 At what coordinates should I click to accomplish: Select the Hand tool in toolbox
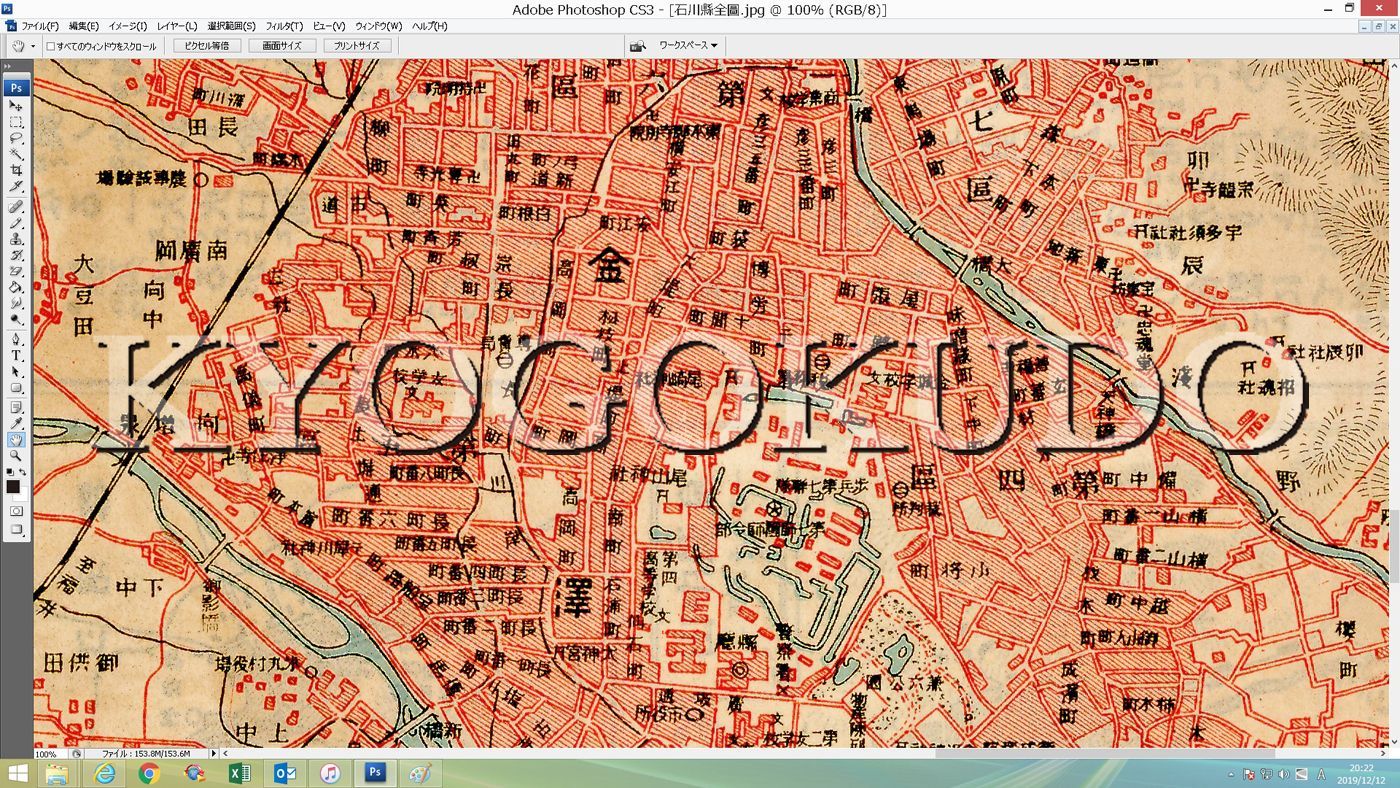[16, 440]
